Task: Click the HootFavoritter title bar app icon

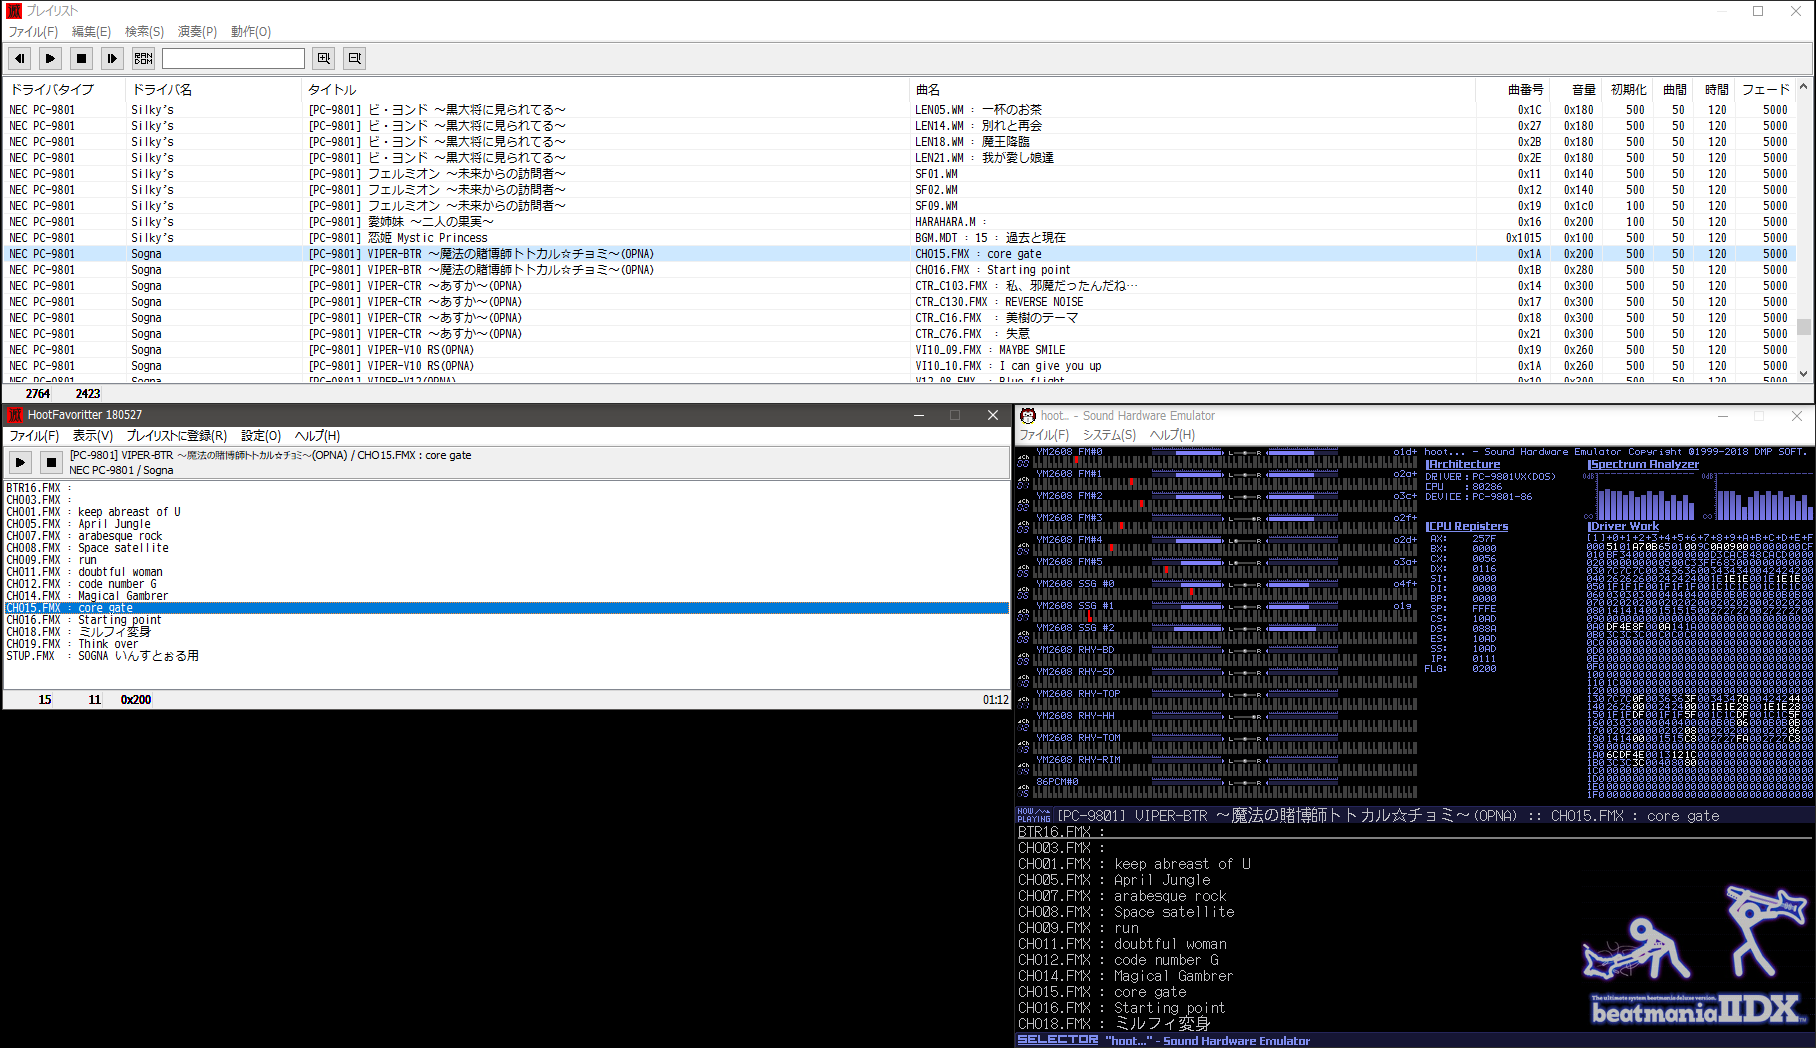Action: coord(15,415)
